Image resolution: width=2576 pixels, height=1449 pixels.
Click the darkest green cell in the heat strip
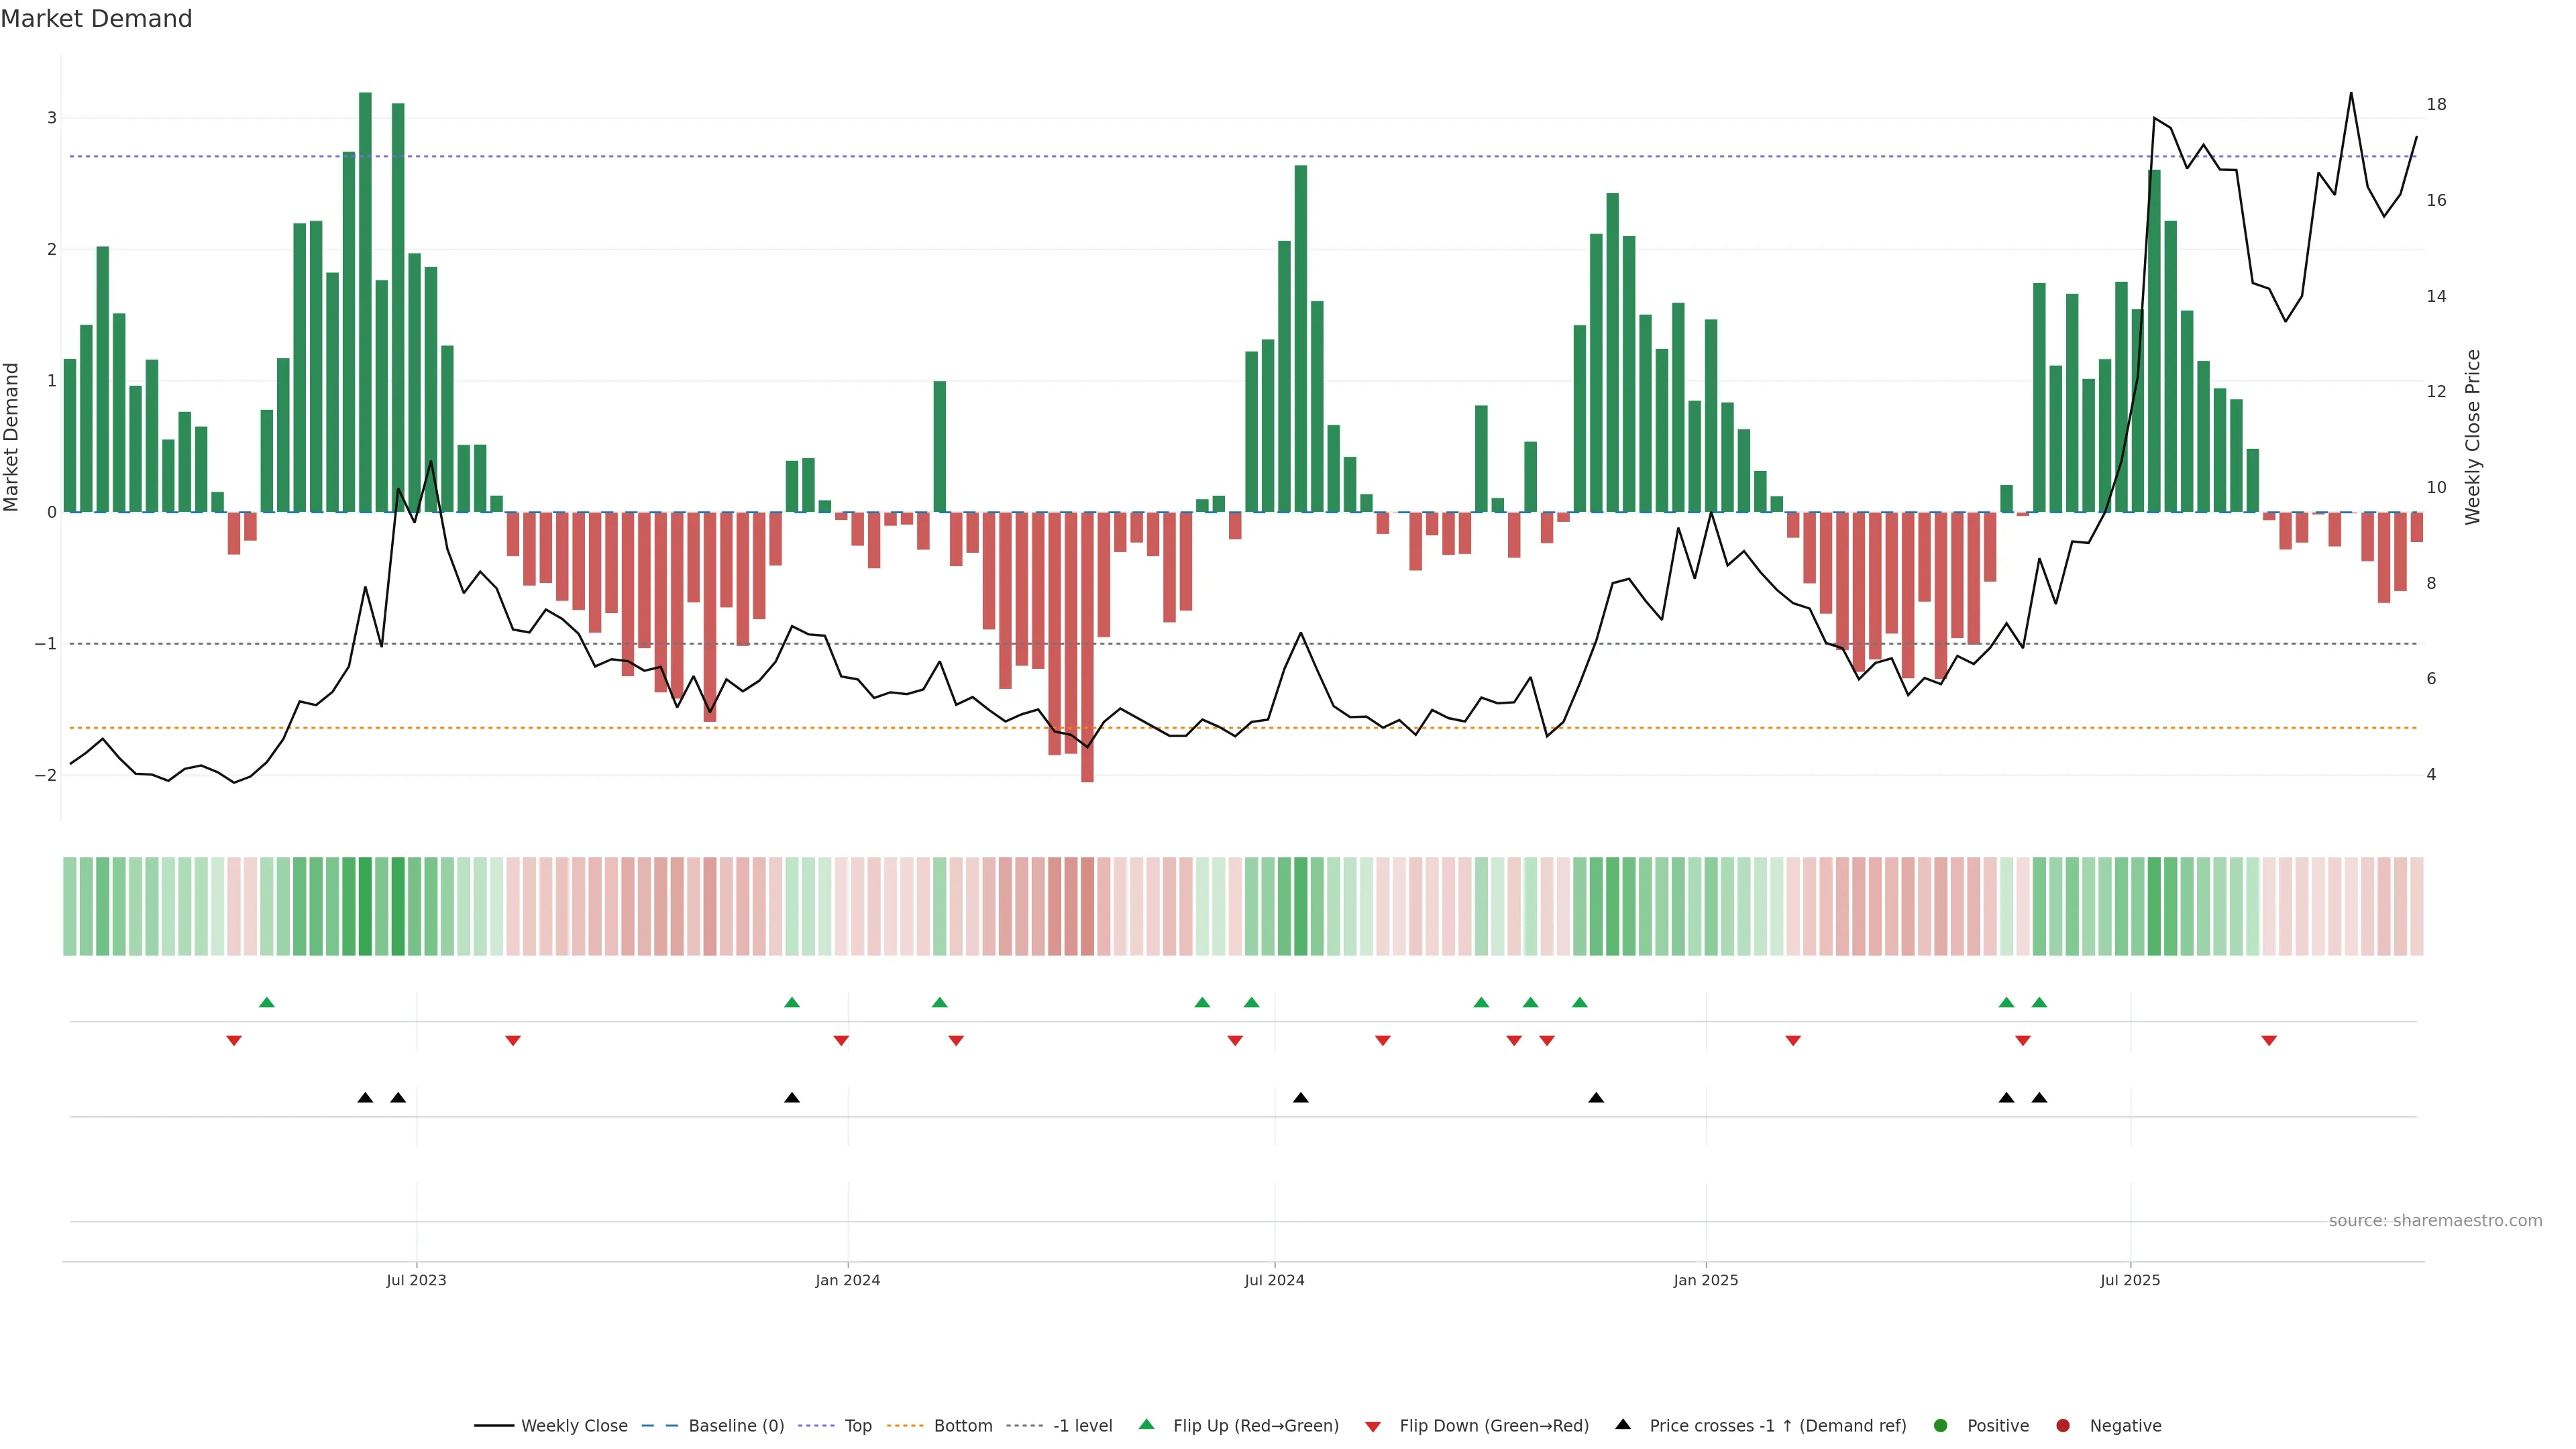click(x=365, y=906)
